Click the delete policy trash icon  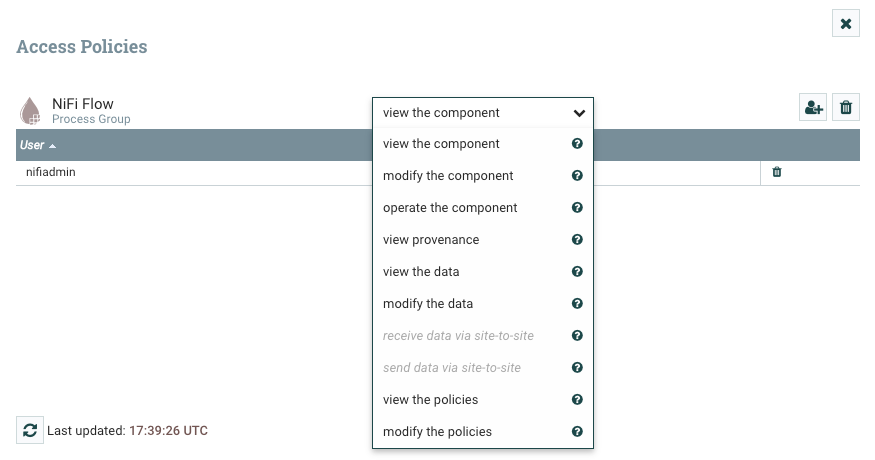(846, 108)
